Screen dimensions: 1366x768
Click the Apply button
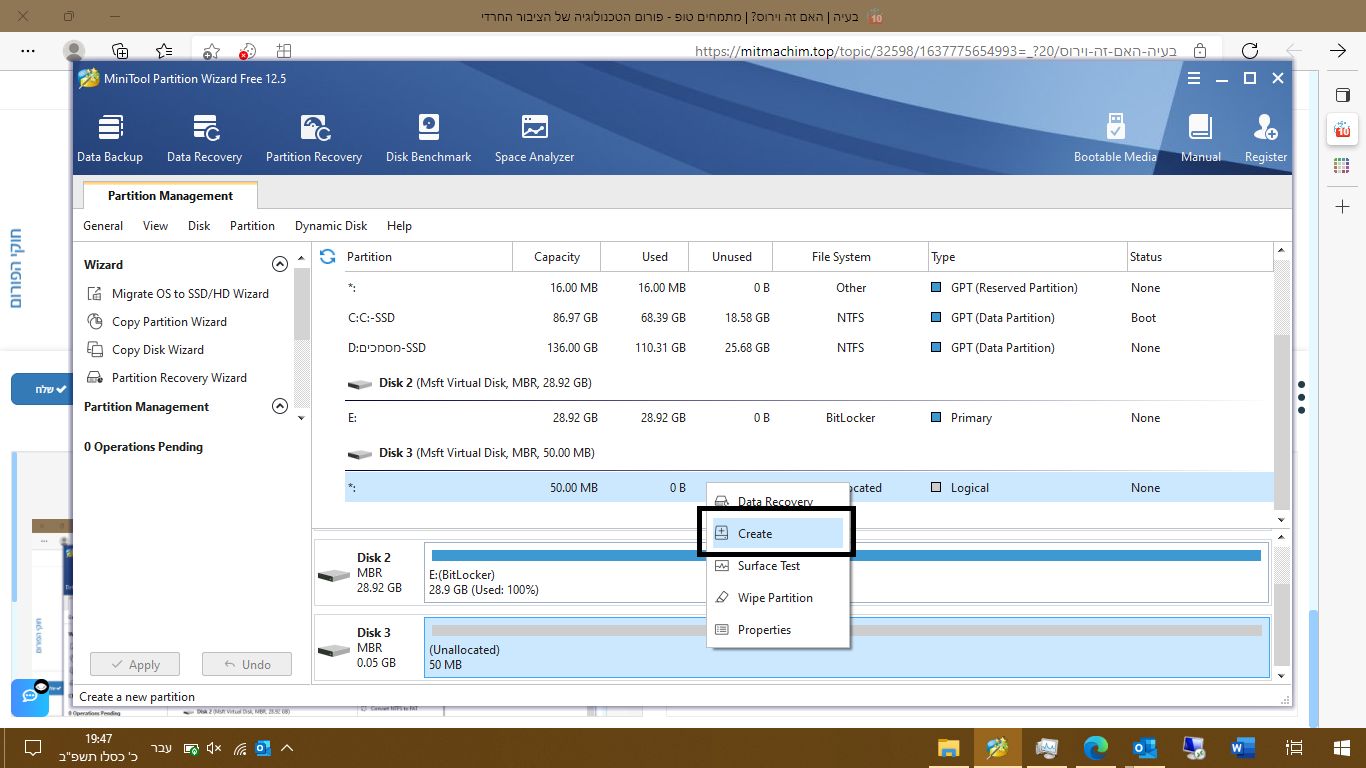point(135,664)
